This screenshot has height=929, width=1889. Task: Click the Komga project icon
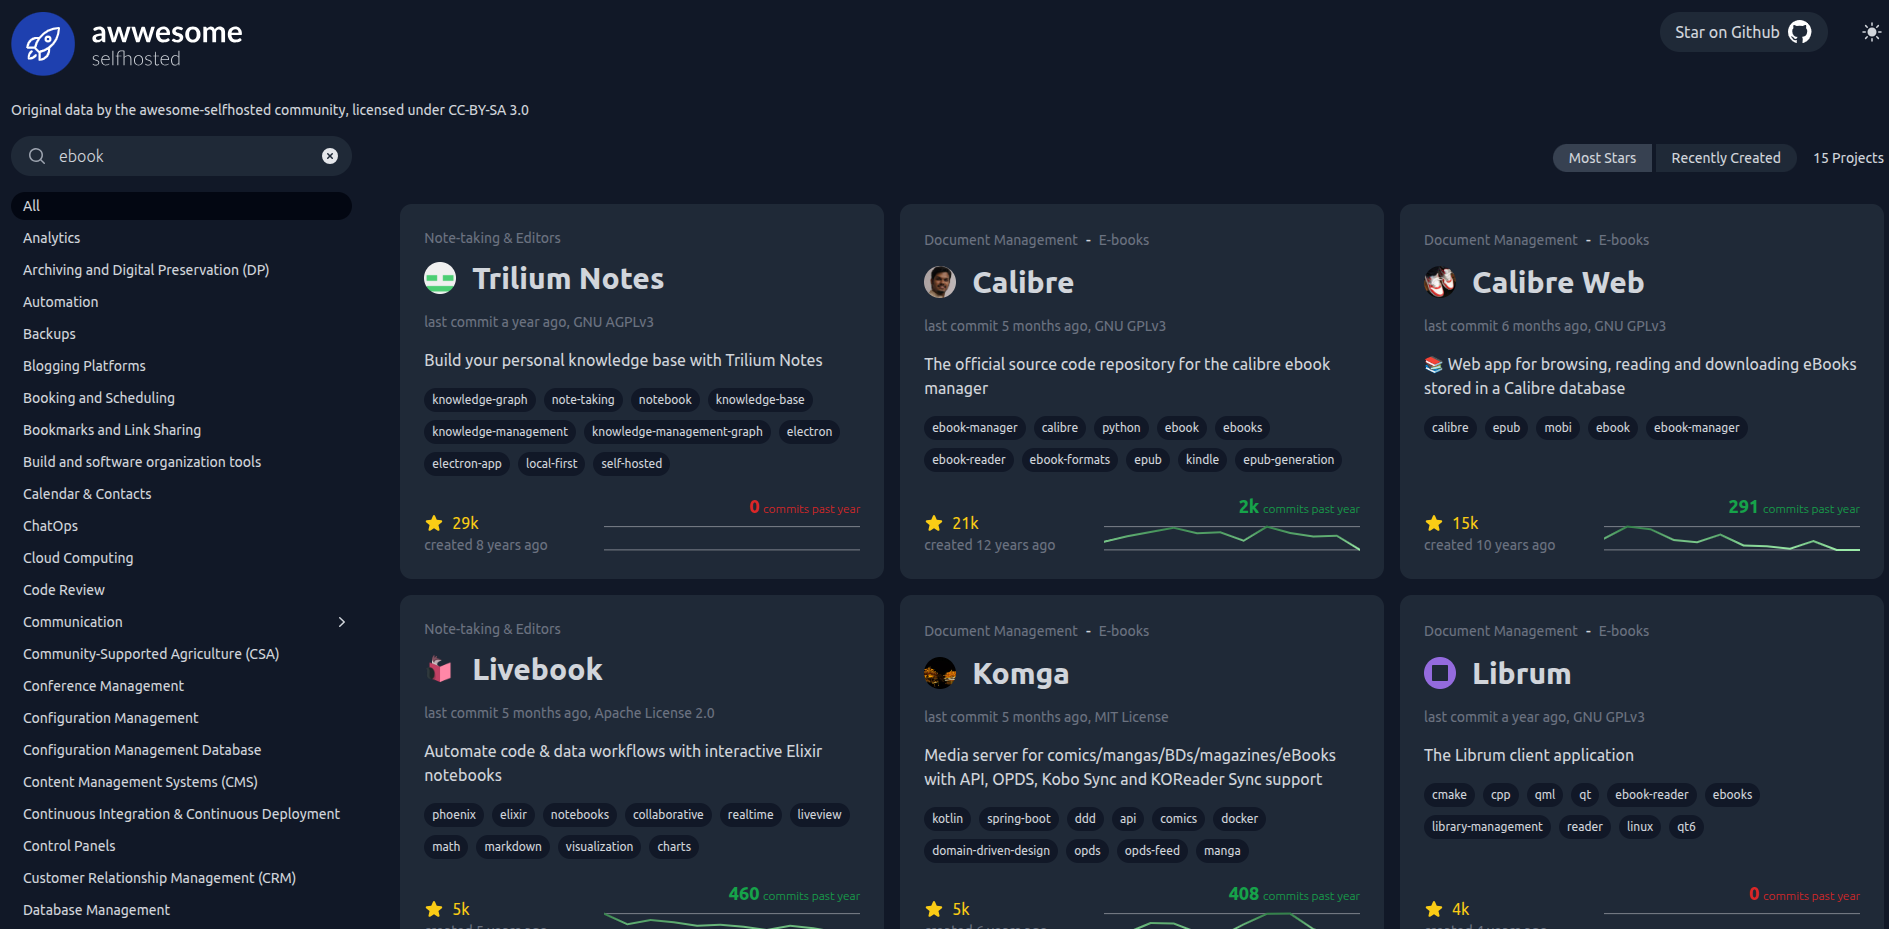pos(940,673)
